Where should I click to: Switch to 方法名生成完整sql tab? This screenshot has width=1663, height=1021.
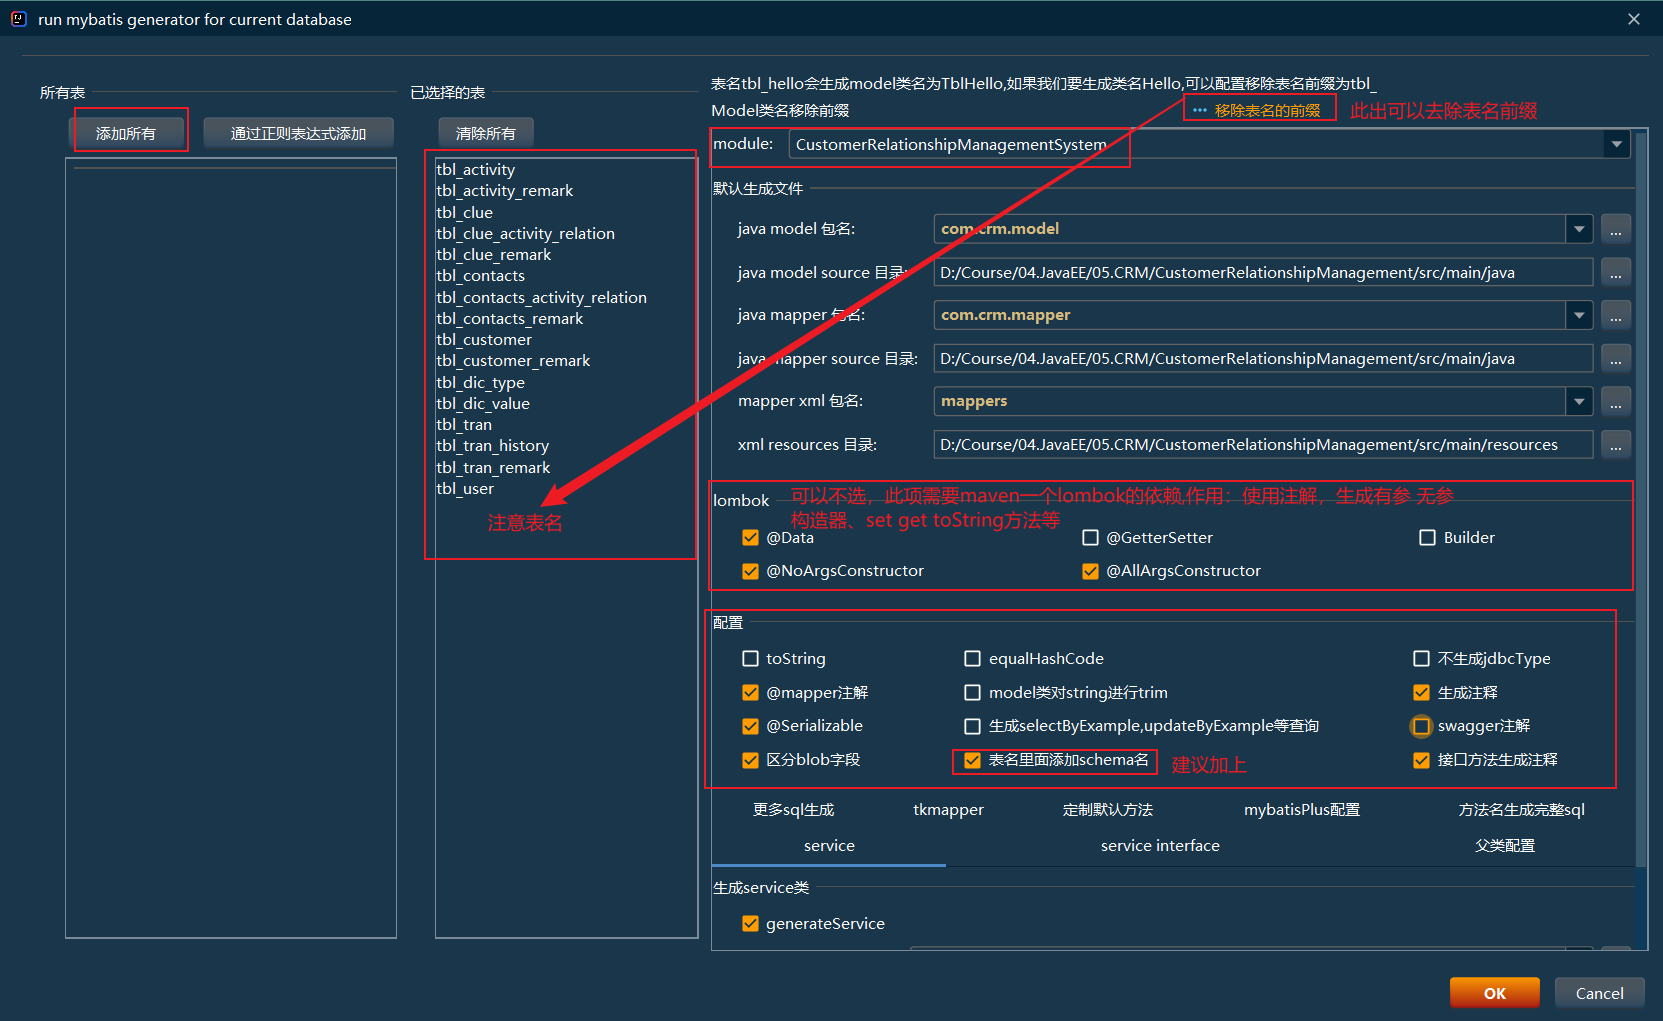1521,810
